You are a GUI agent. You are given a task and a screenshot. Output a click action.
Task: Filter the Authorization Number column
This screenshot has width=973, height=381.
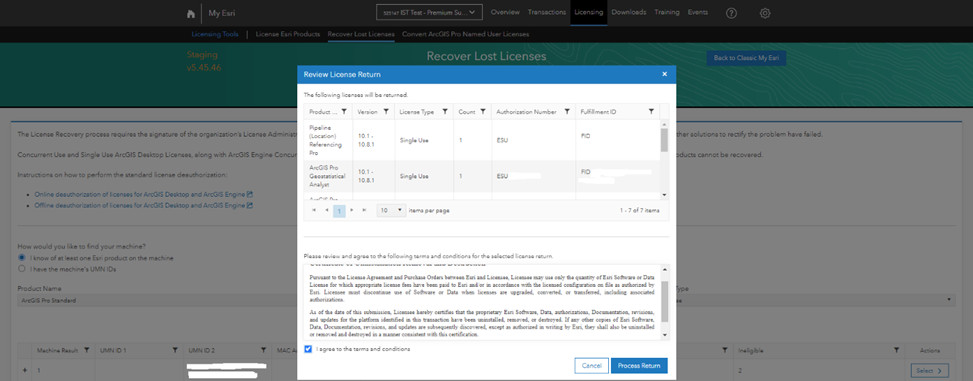tap(567, 112)
